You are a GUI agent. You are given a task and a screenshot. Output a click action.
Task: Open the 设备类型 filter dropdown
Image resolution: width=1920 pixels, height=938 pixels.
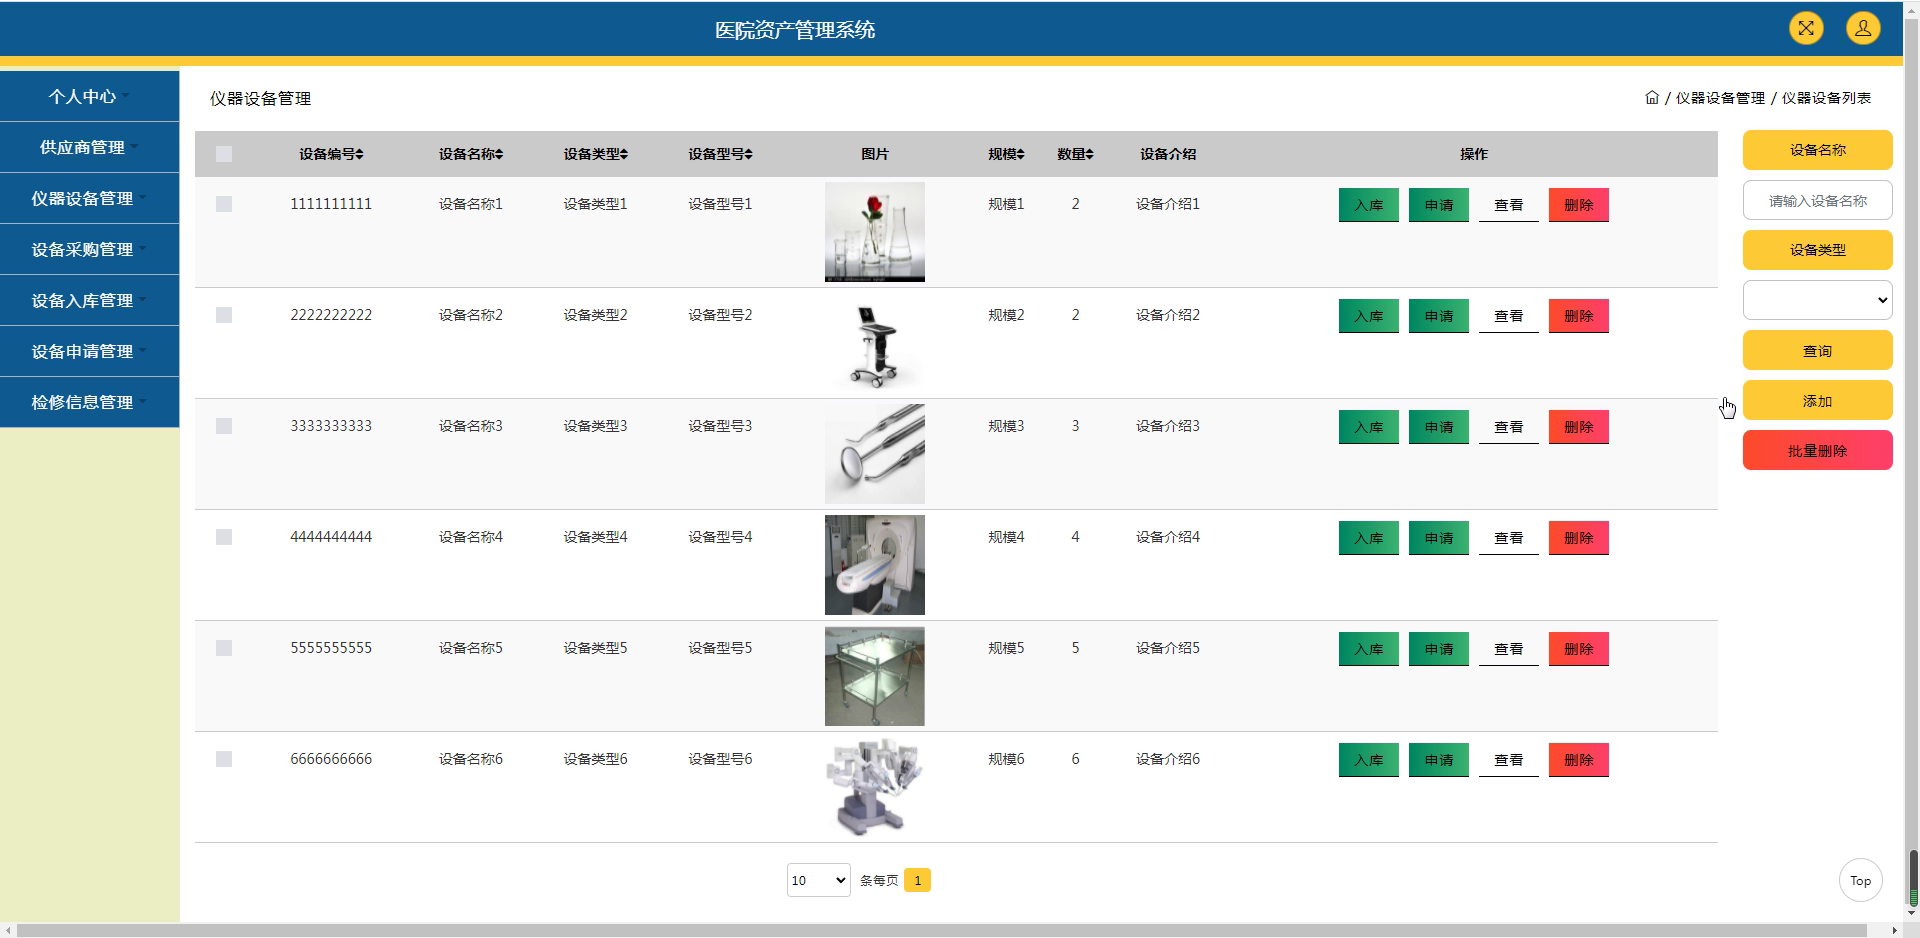coord(1817,300)
